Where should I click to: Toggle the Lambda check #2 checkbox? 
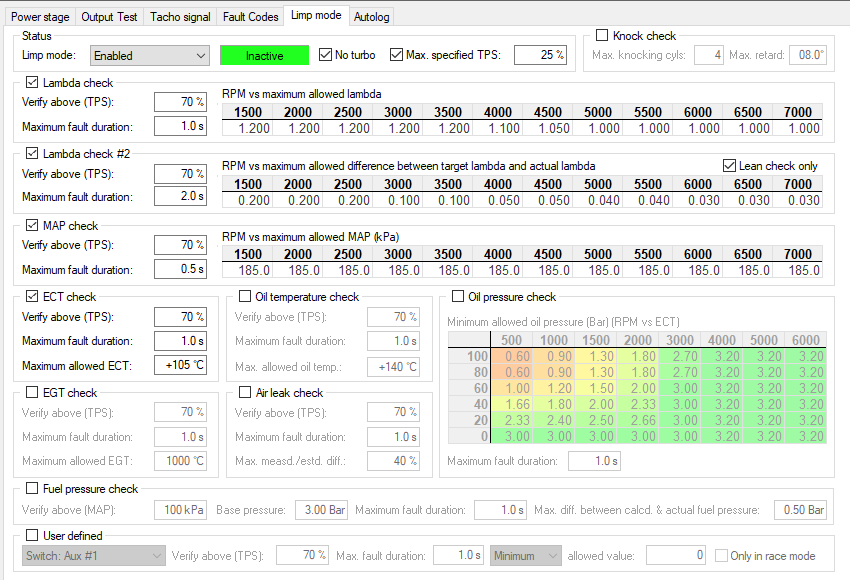coord(32,153)
